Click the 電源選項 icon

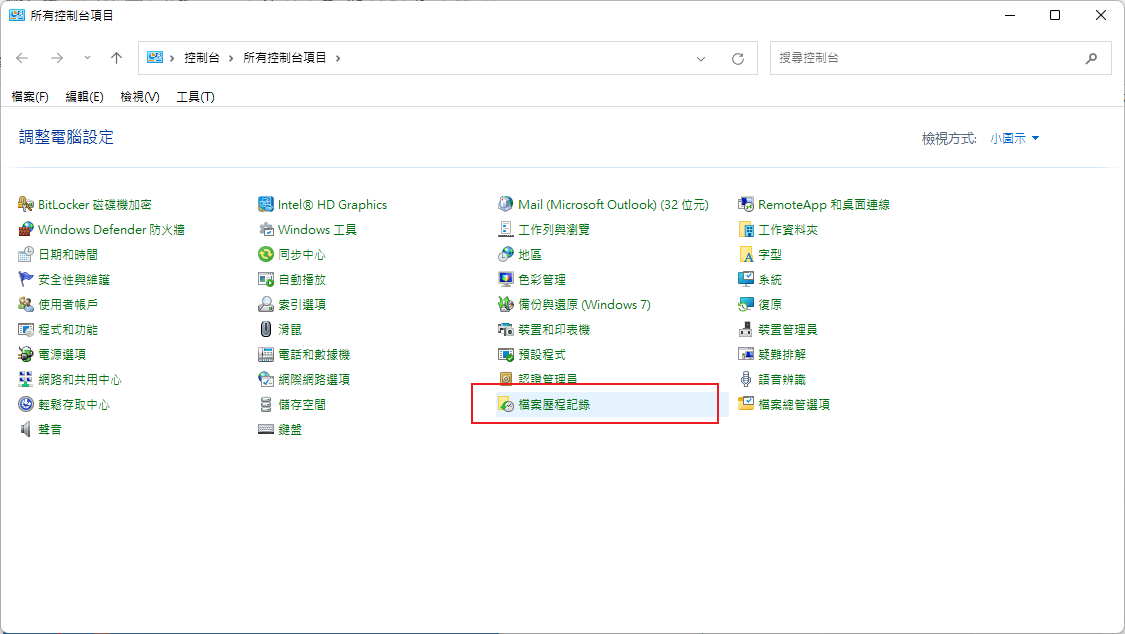(26, 355)
